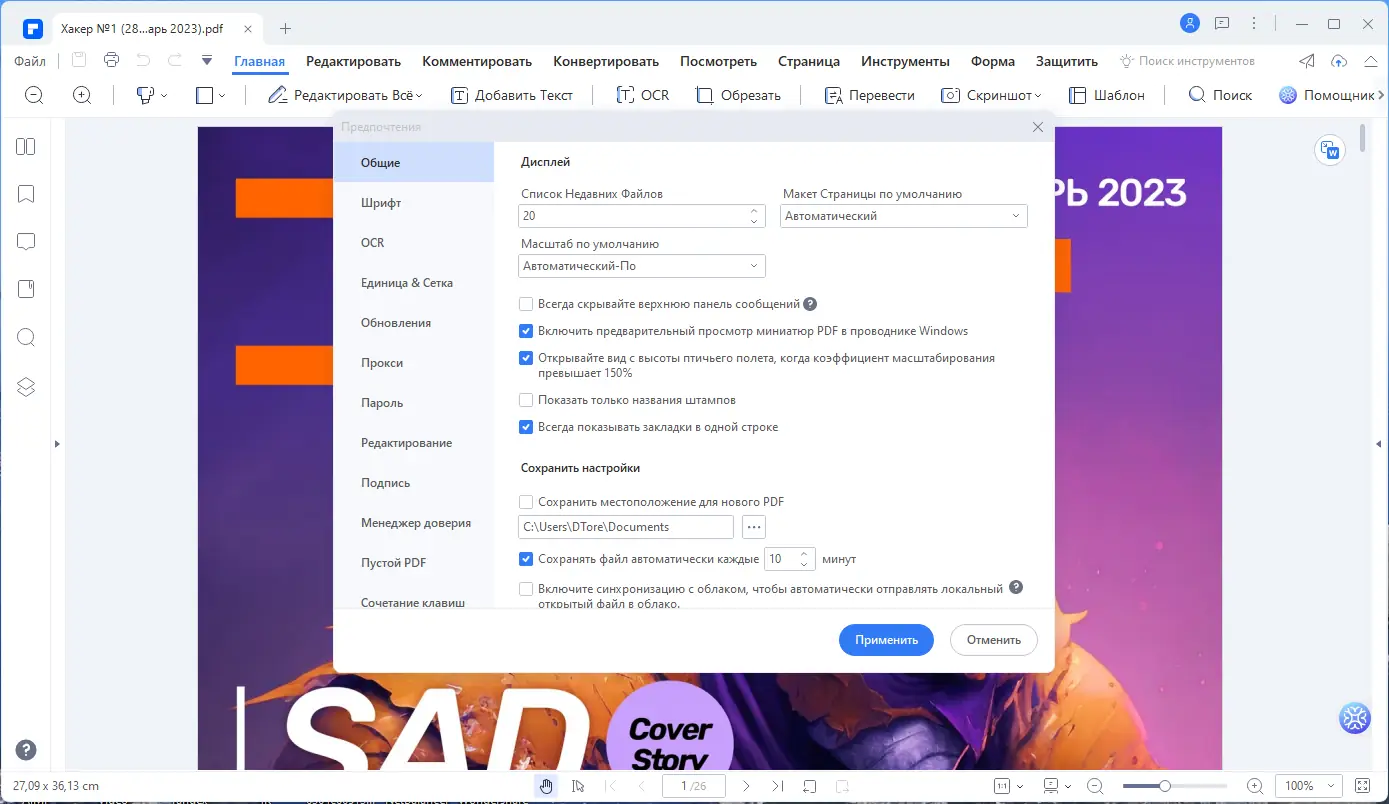Viewport: 1389px width, 804px height.
Task: Select the rectangle shape tool icon
Action: pos(204,95)
